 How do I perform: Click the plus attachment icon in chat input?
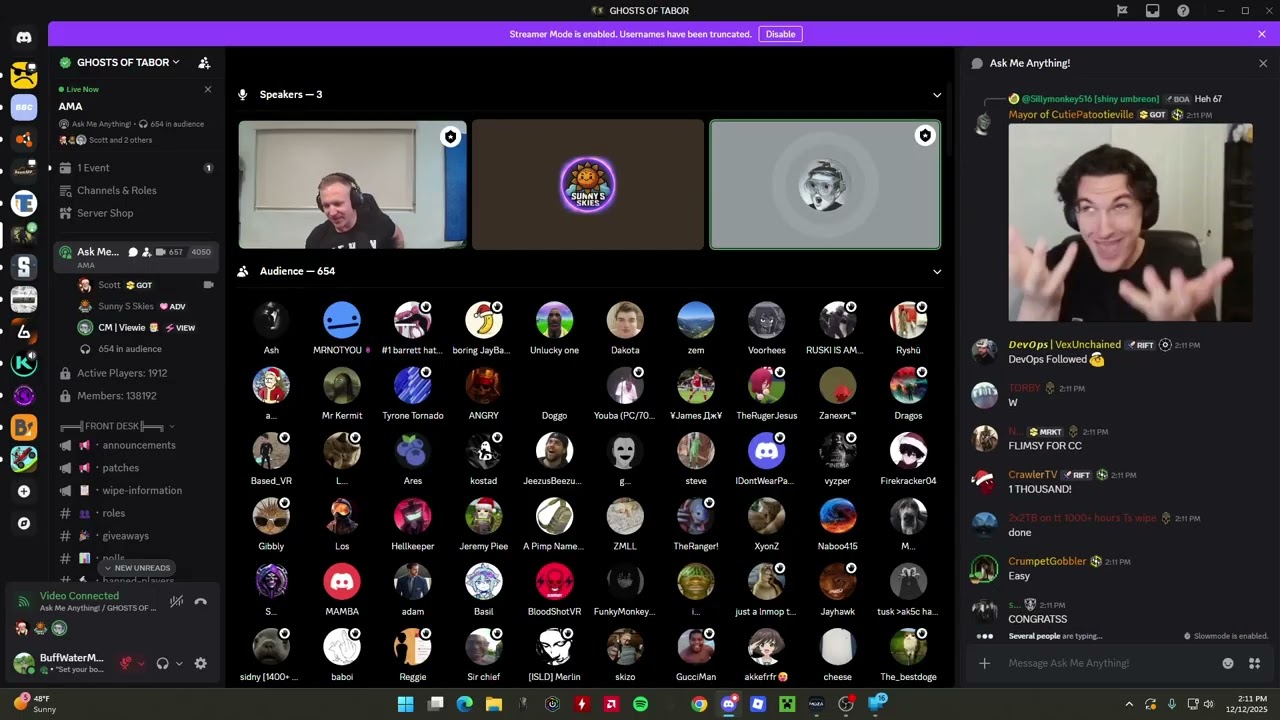pyautogui.click(x=984, y=663)
